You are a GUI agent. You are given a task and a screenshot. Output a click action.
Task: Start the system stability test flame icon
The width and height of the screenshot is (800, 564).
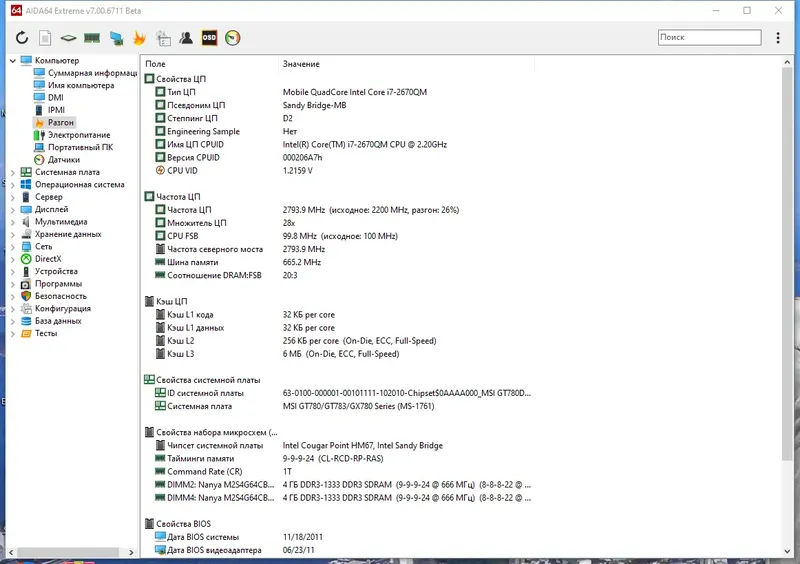pyautogui.click(x=139, y=38)
